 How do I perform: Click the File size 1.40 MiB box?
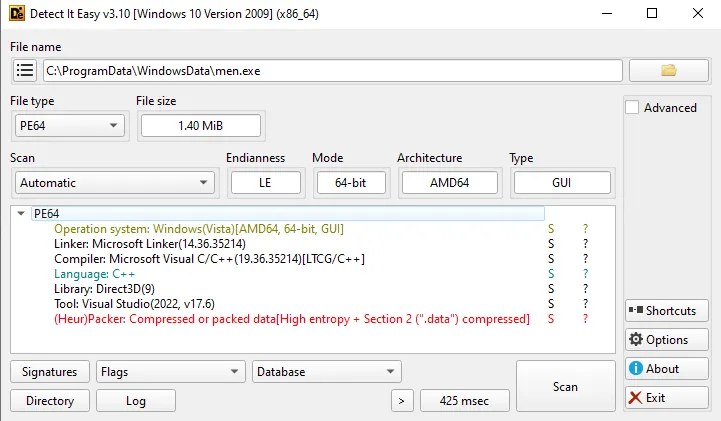[x=200, y=125]
